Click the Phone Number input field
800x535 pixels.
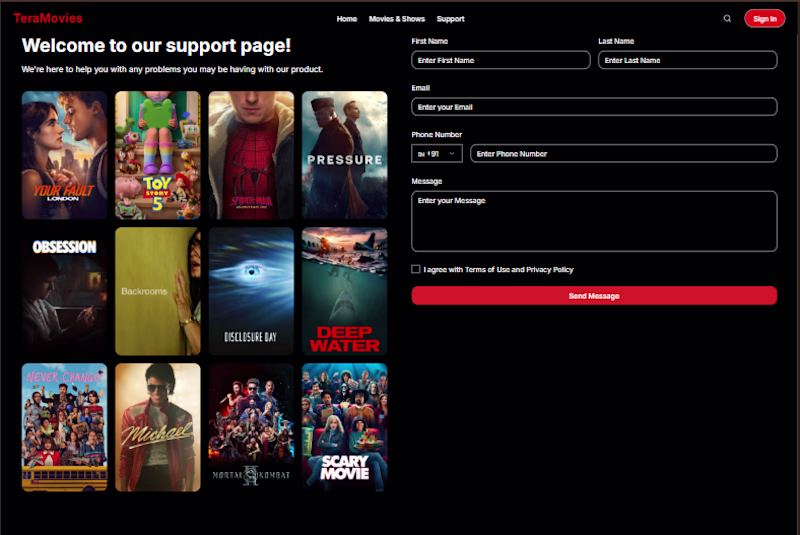pos(623,154)
